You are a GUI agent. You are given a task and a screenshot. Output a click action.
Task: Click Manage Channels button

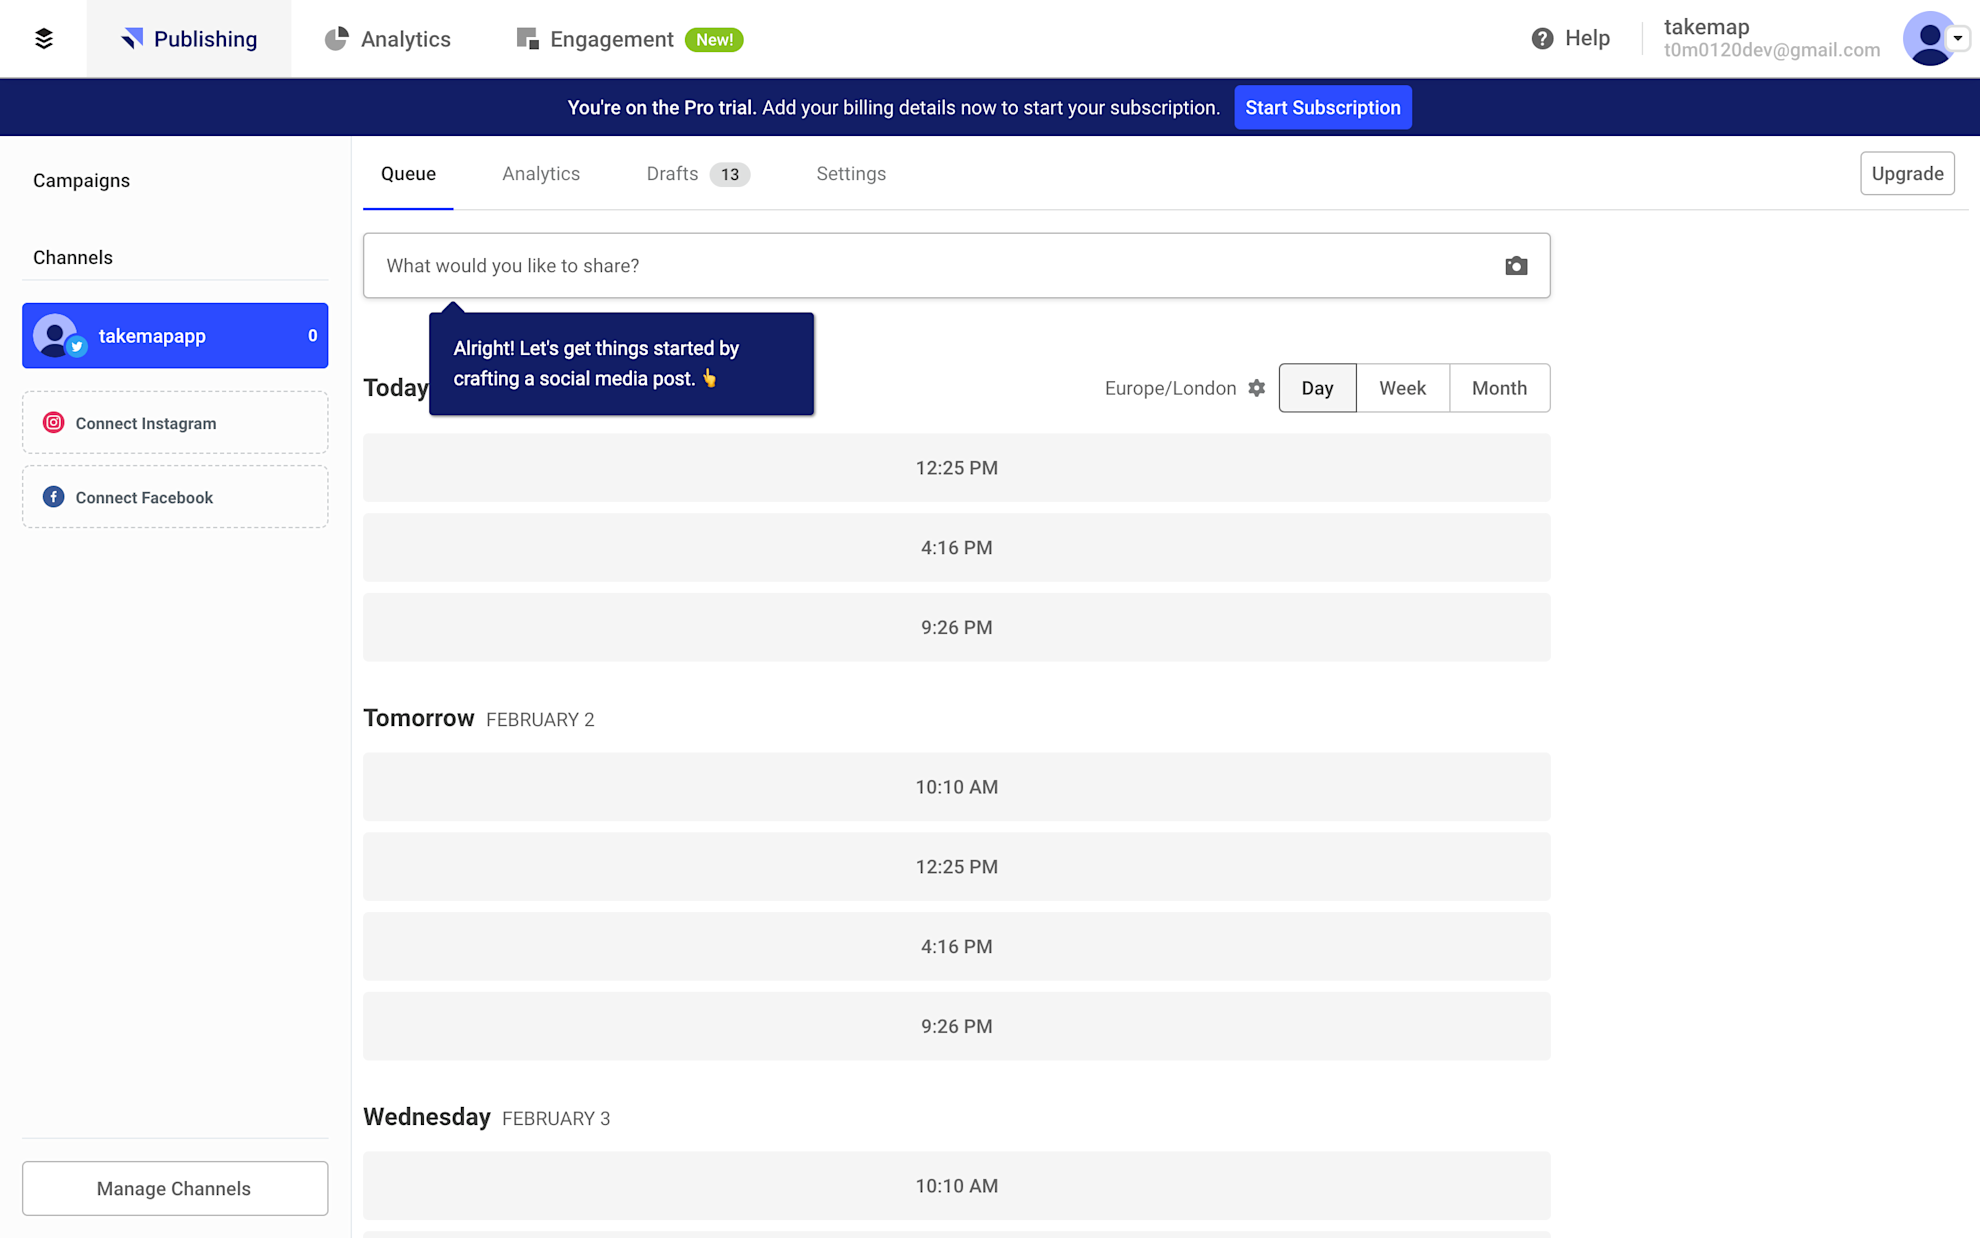[175, 1189]
